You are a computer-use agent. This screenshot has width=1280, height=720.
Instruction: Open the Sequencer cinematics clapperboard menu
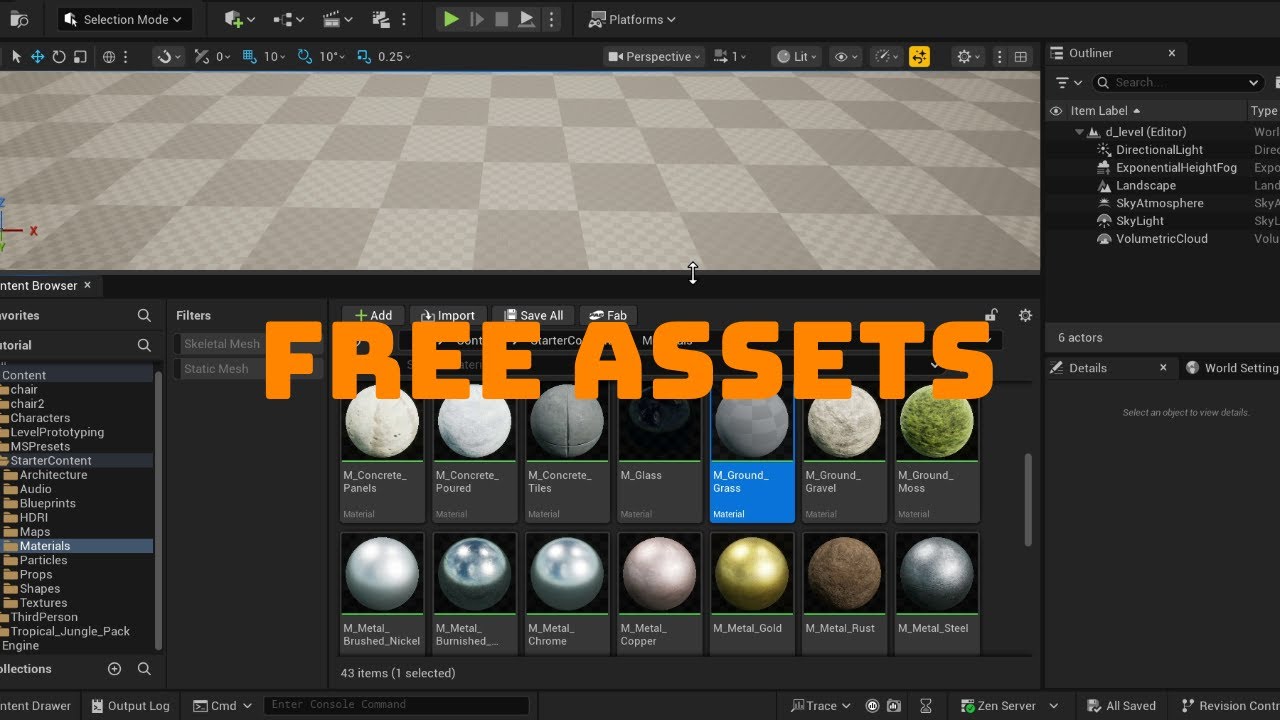(x=338, y=19)
